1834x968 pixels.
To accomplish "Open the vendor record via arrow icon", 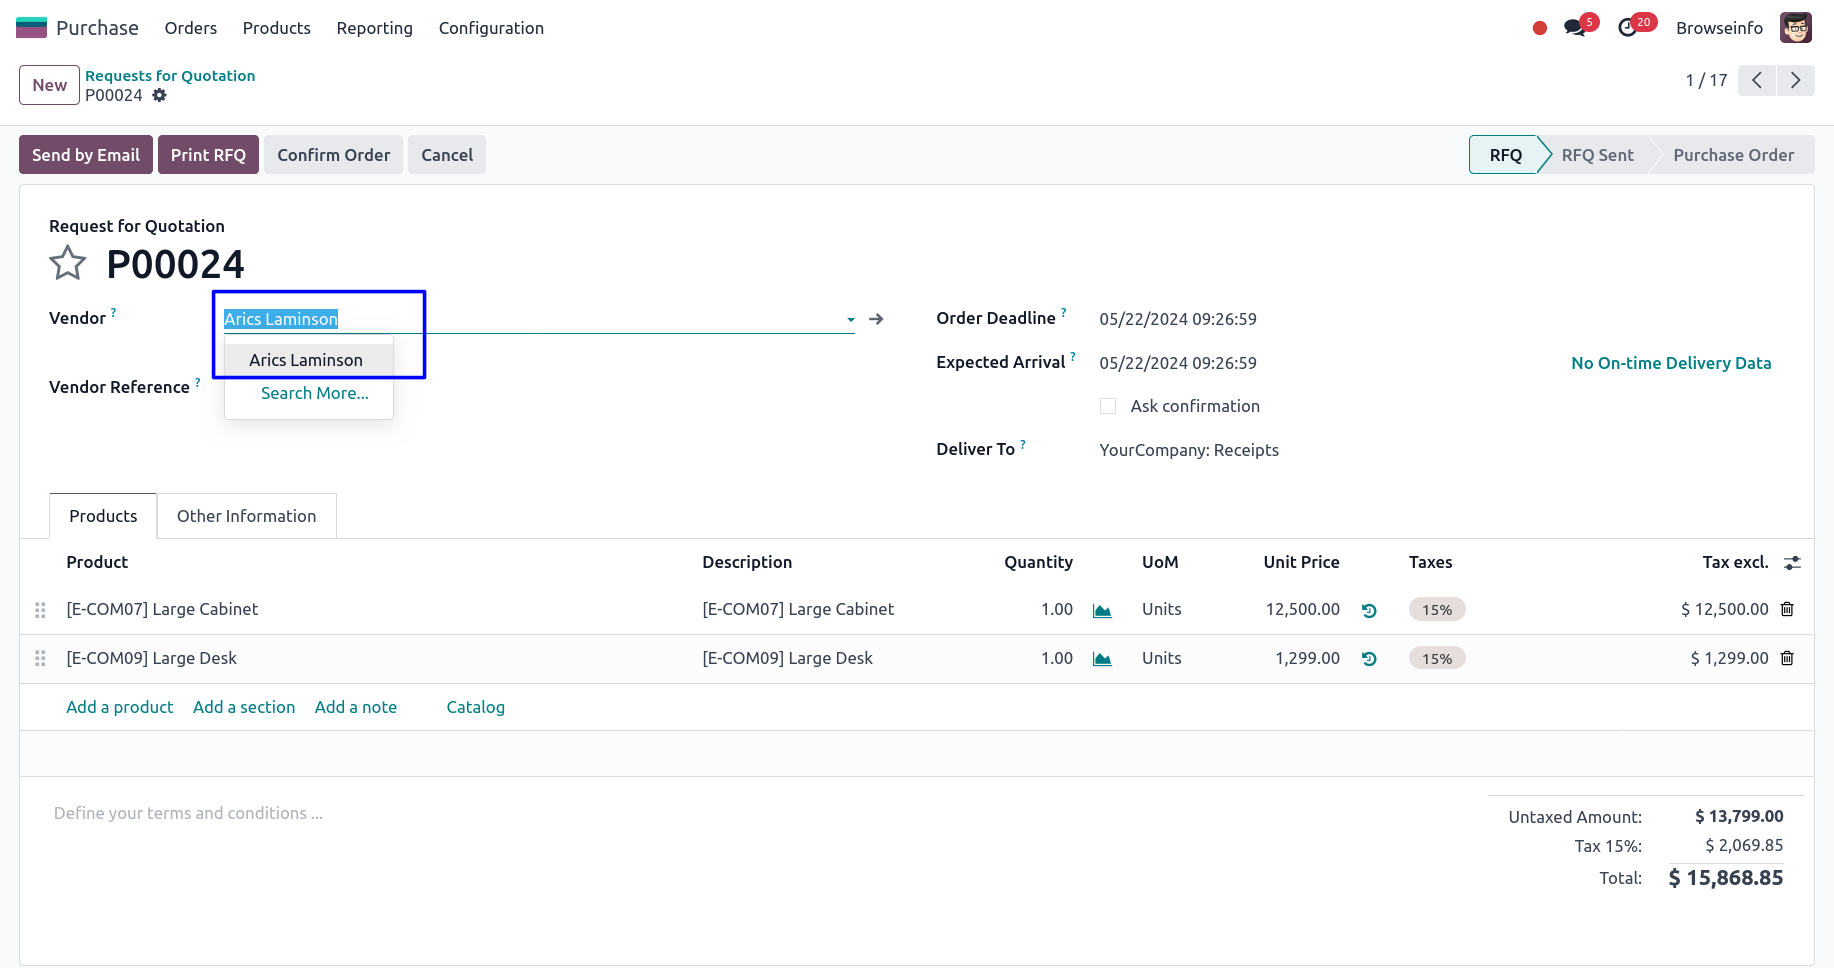I will point(876,319).
